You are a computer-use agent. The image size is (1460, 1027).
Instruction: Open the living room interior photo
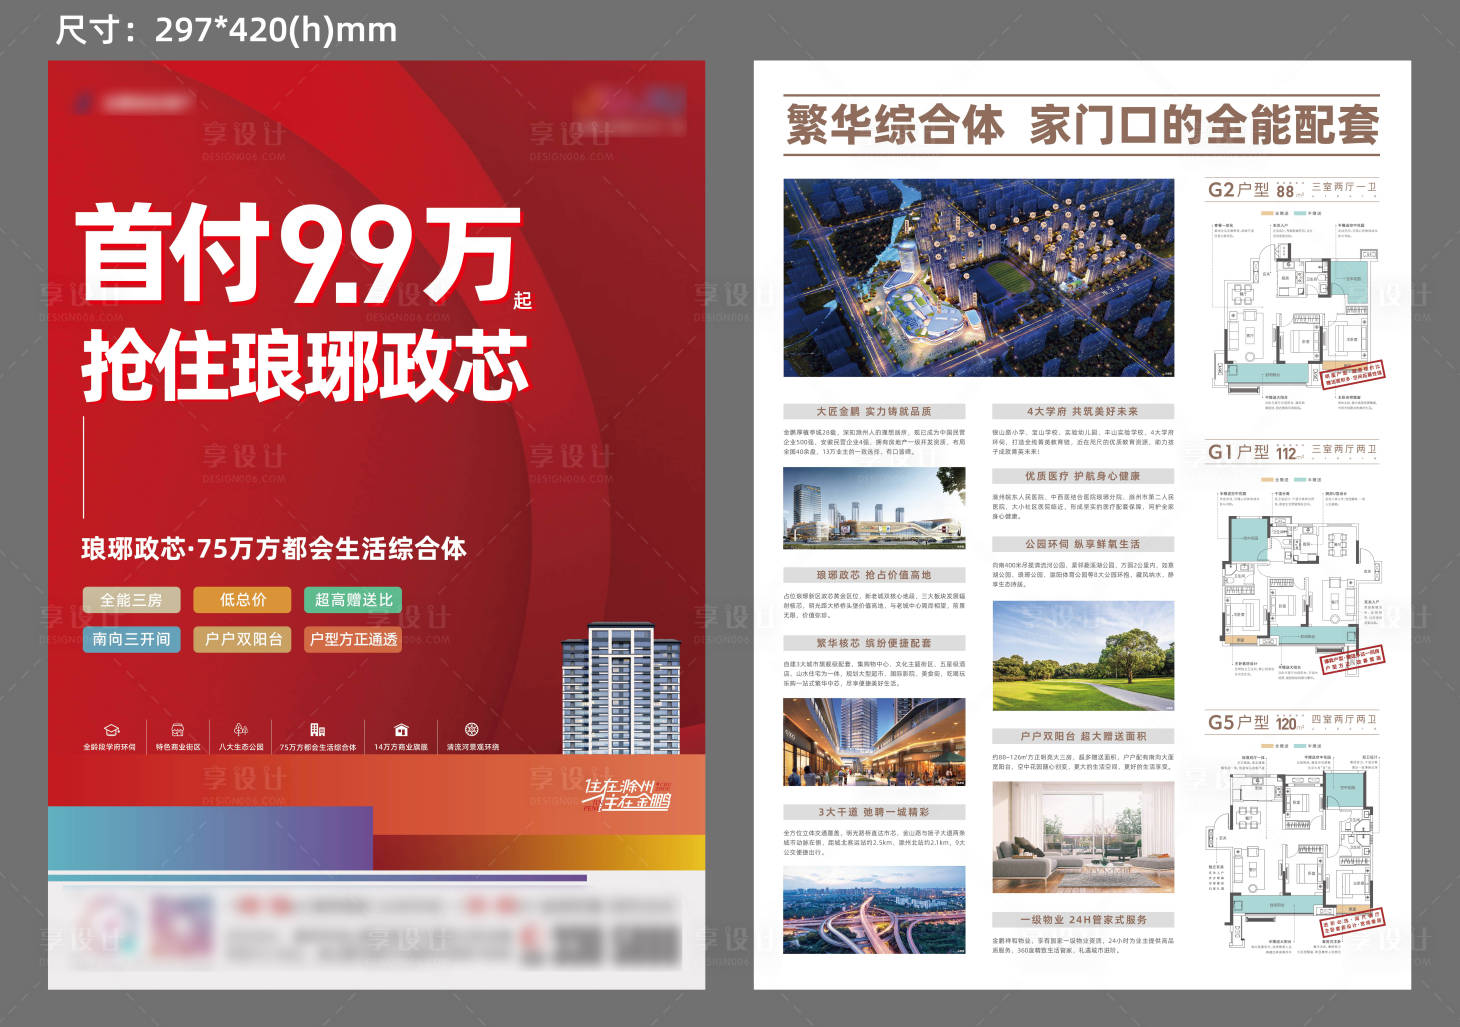click(x=1083, y=837)
